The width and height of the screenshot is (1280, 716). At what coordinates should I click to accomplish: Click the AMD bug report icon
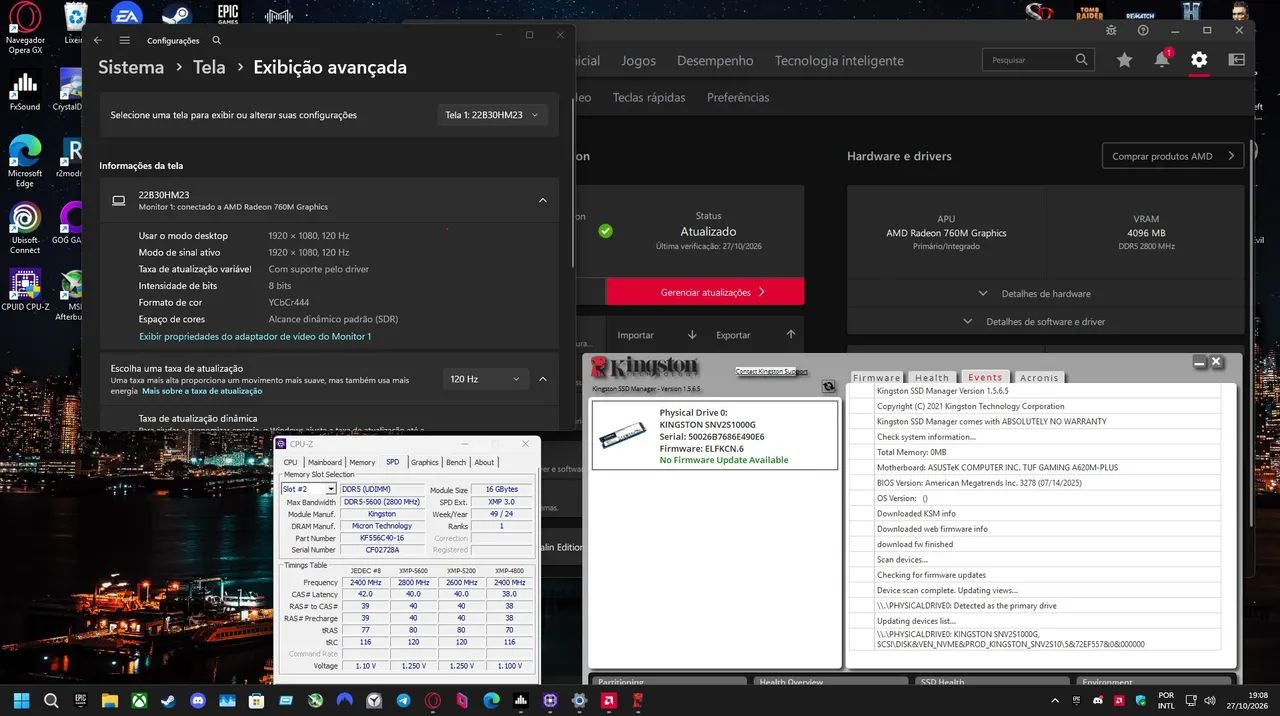click(1111, 30)
